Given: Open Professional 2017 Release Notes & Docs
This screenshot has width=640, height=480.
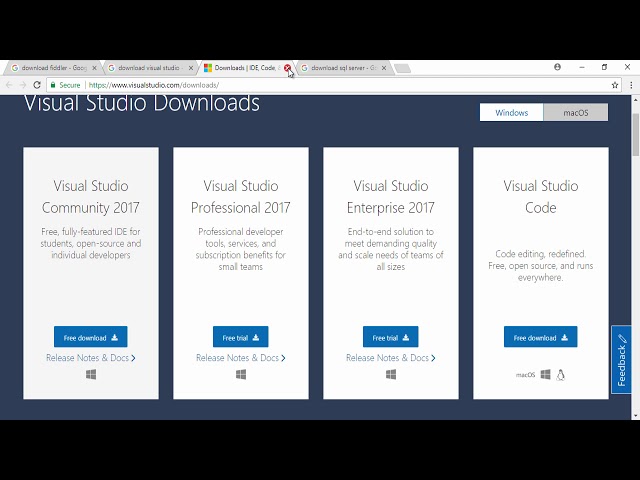Looking at the screenshot, I should coord(241,358).
